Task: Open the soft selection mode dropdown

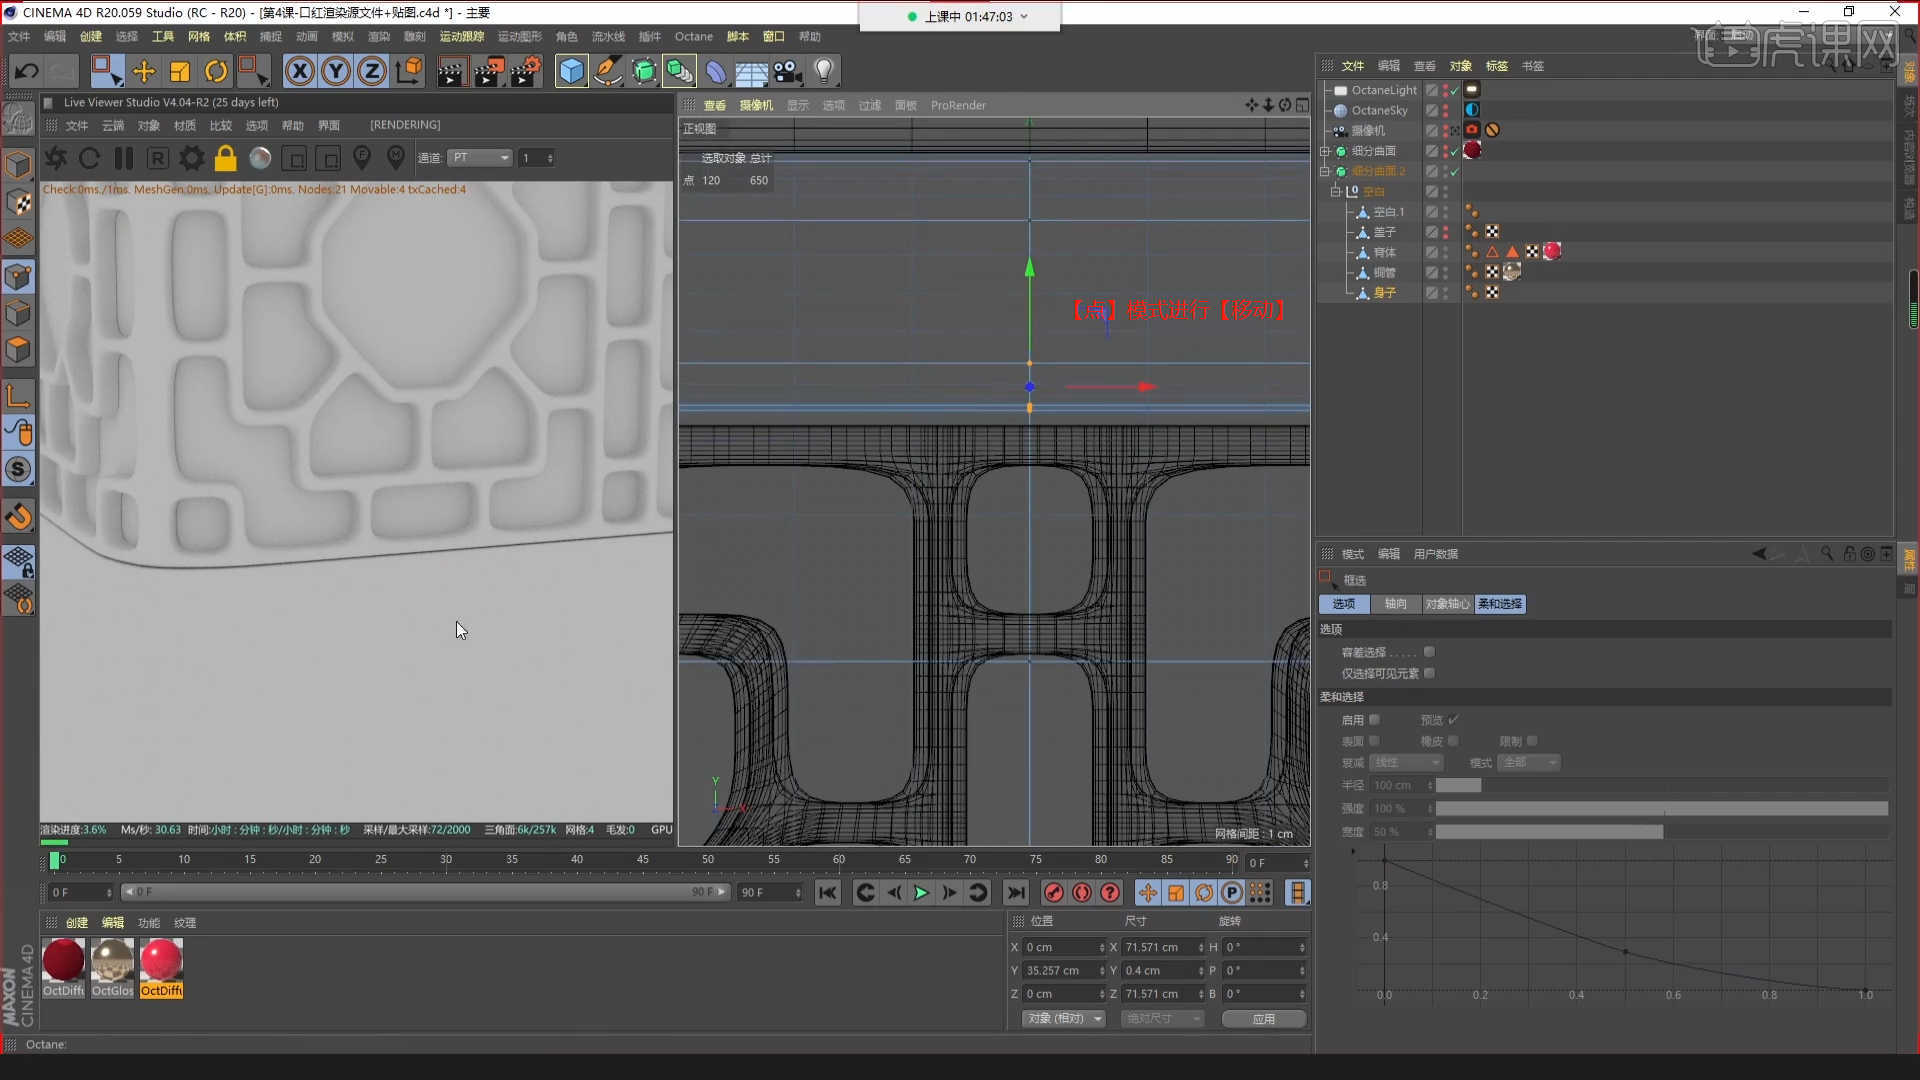Action: click(1530, 763)
